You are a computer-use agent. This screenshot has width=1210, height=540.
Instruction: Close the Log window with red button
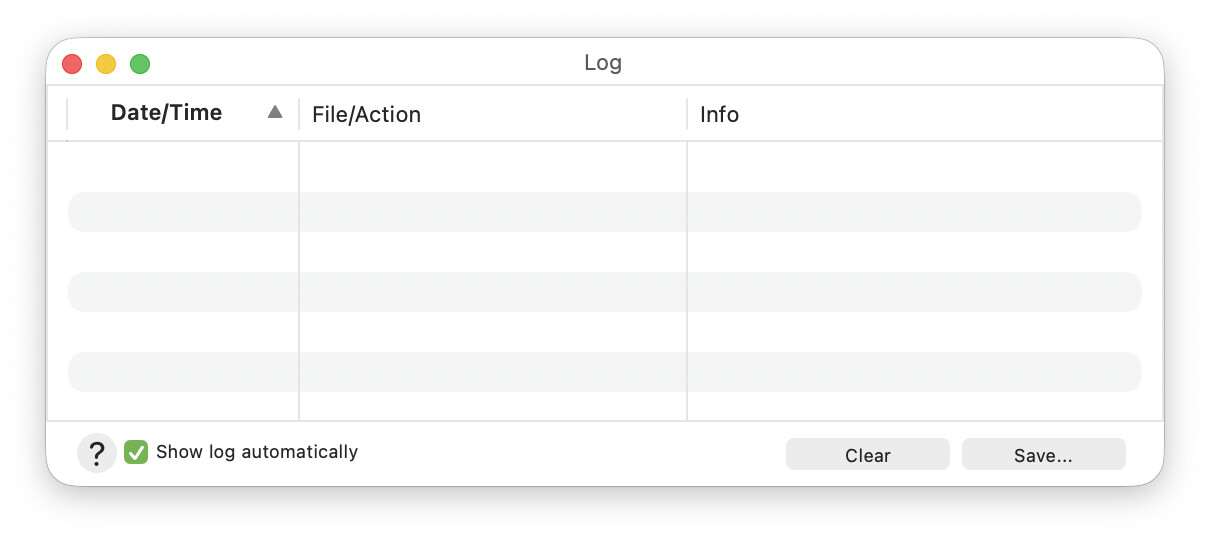[72, 64]
